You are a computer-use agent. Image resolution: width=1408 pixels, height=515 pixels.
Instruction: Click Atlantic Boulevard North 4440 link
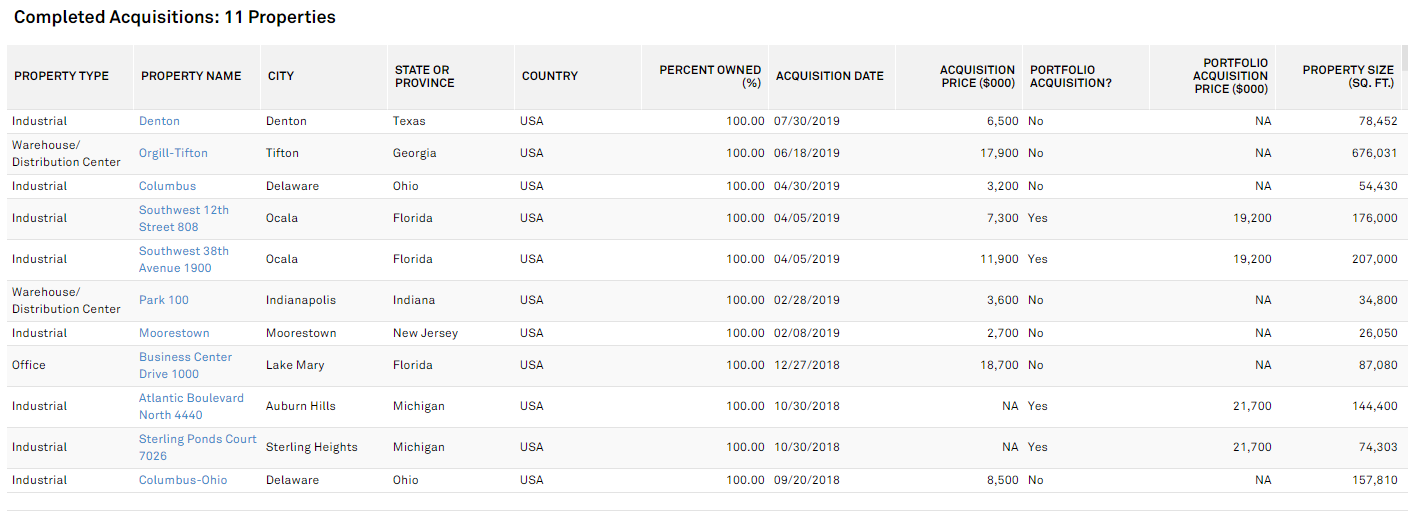click(190, 406)
